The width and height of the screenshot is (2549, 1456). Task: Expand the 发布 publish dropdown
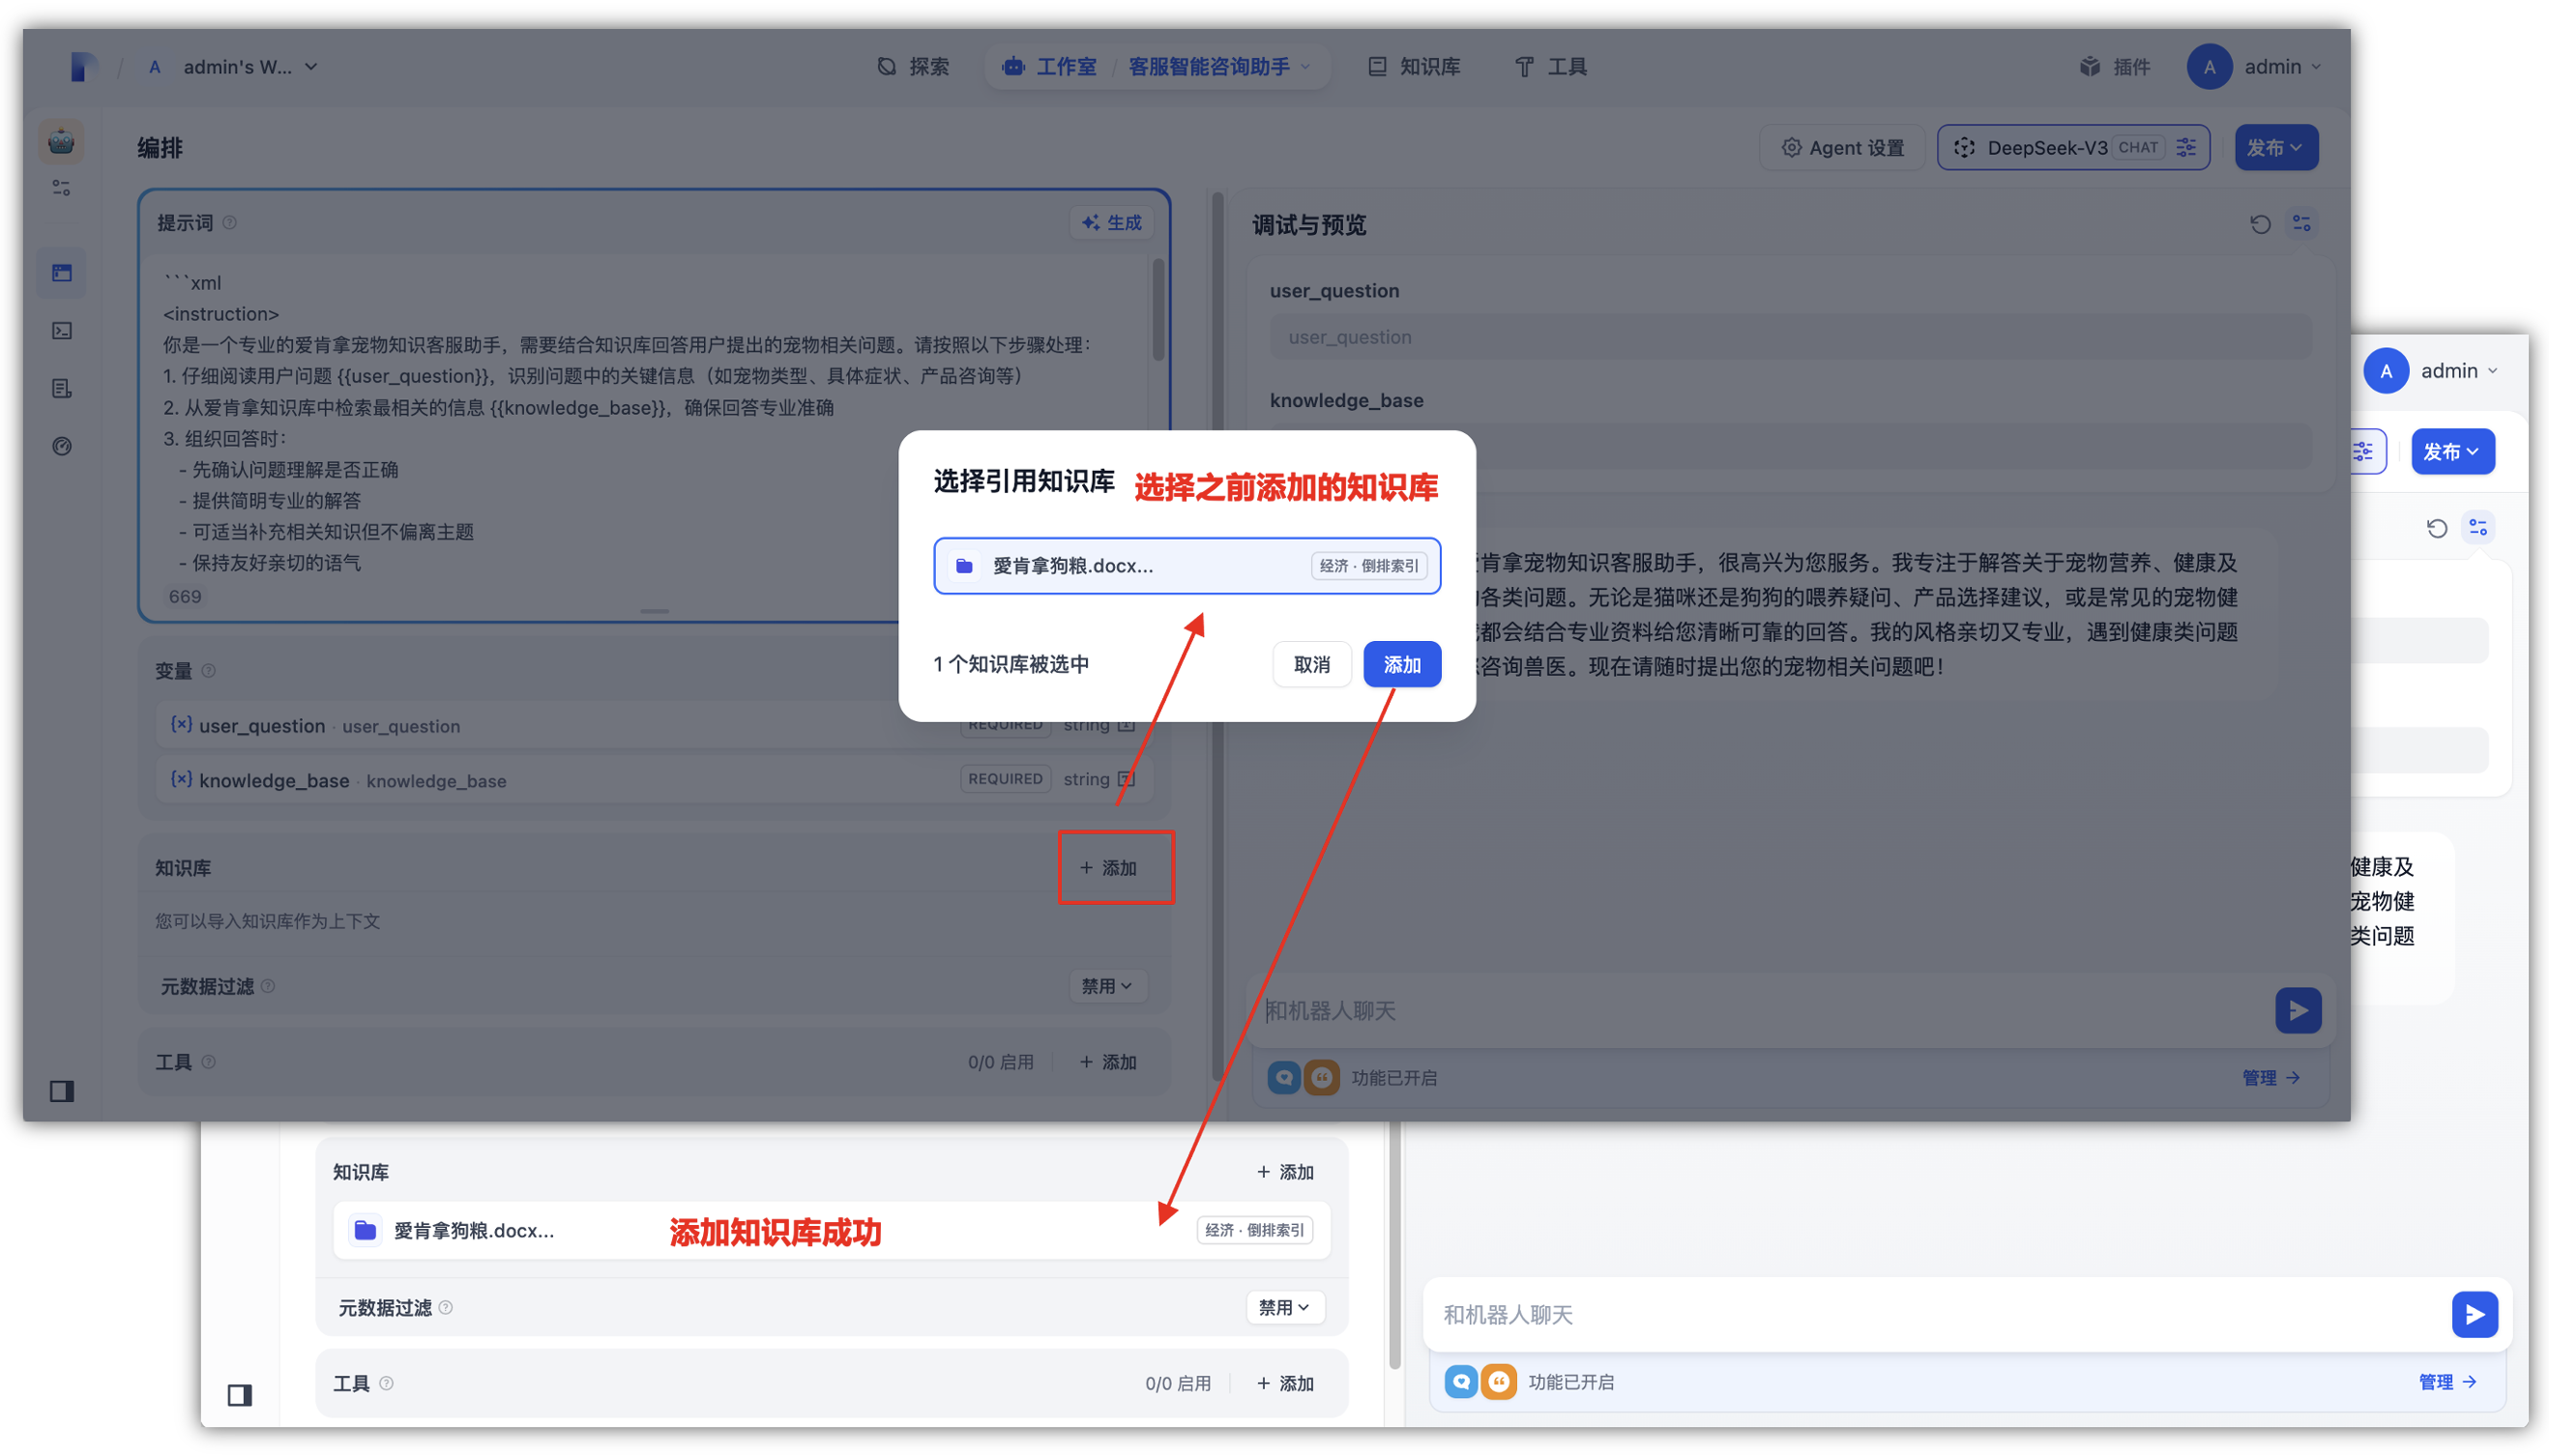tap(2277, 147)
